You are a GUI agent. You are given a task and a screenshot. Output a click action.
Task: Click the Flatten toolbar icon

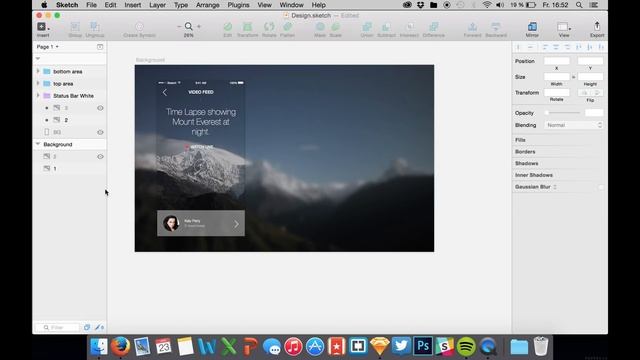coord(287,27)
